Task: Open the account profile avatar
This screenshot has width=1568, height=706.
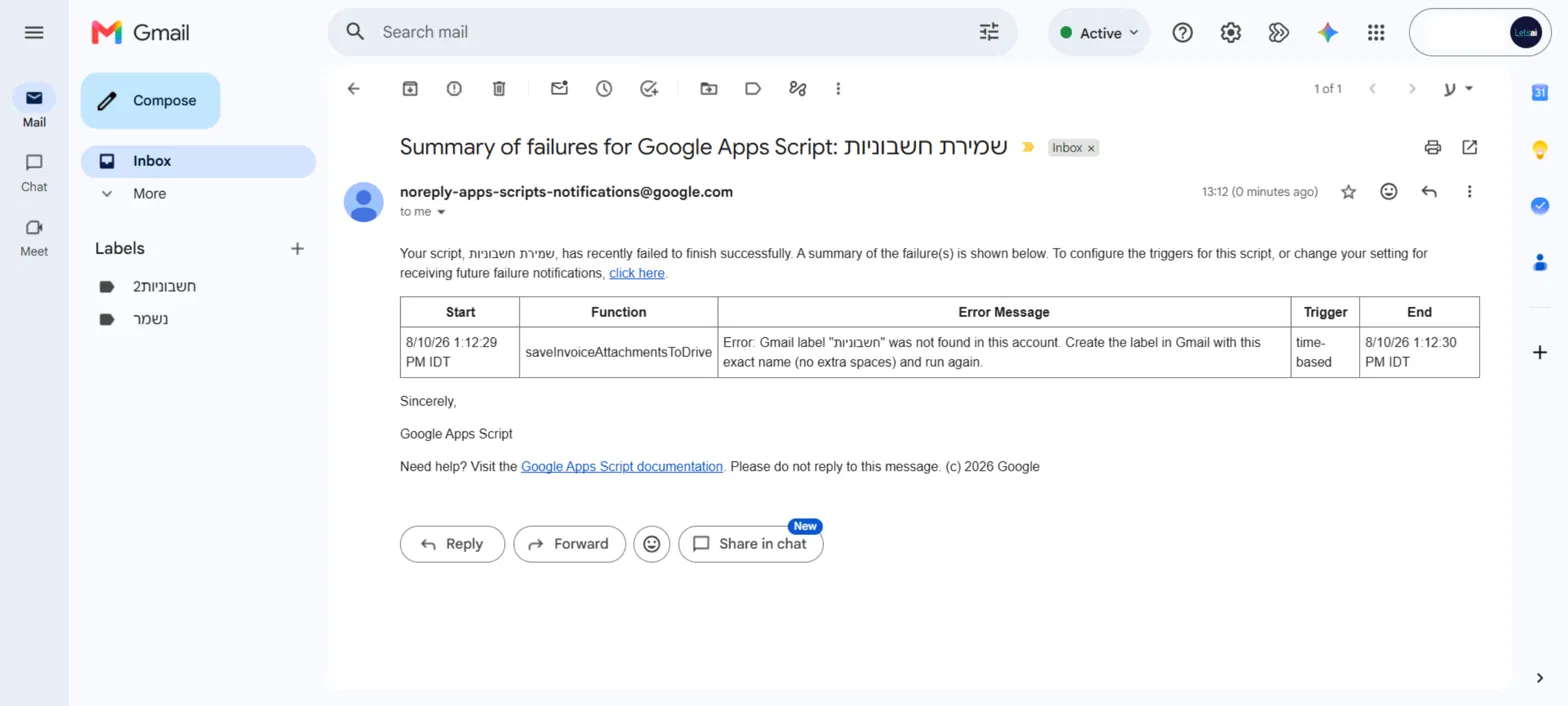Action: click(1526, 33)
